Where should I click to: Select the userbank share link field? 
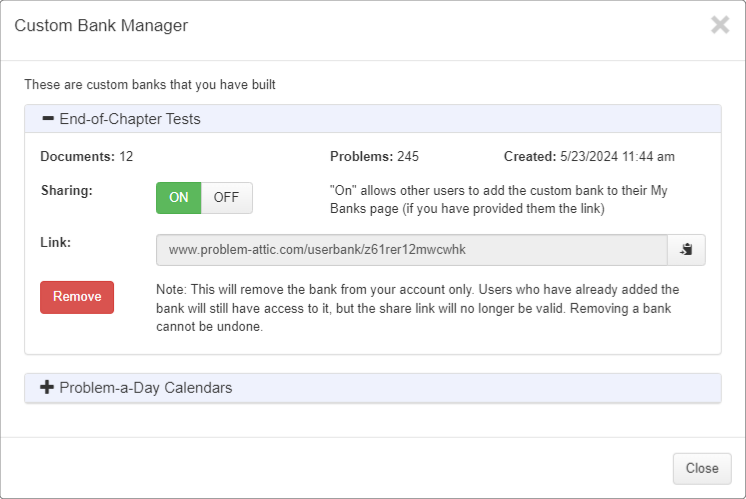point(412,250)
